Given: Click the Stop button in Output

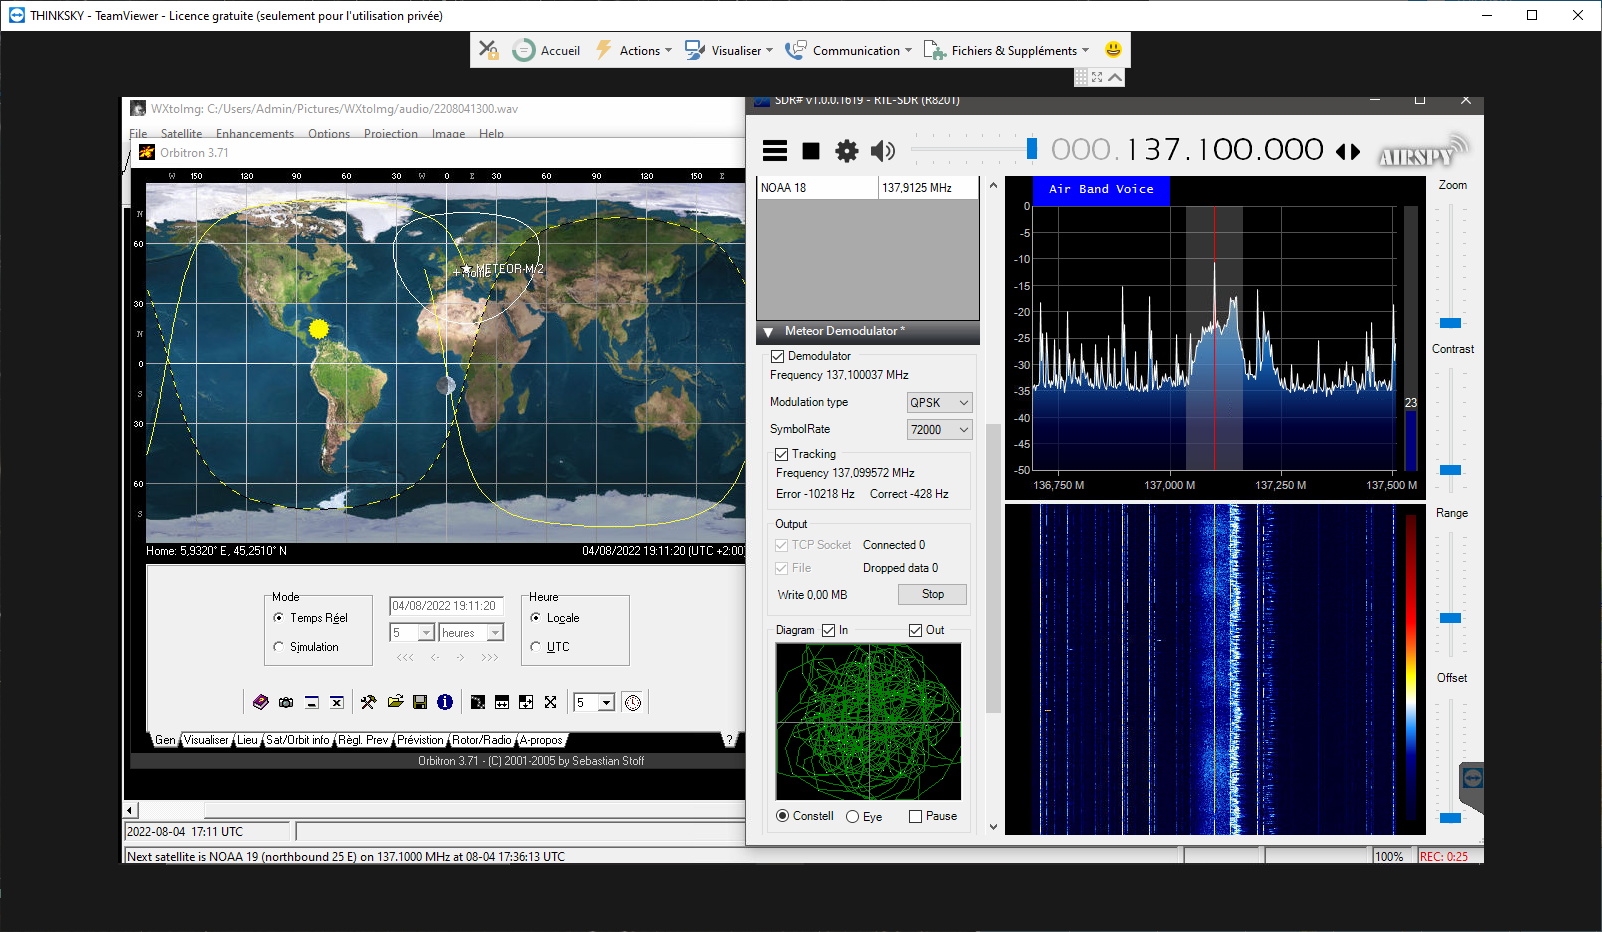Looking at the screenshot, I should [x=932, y=594].
